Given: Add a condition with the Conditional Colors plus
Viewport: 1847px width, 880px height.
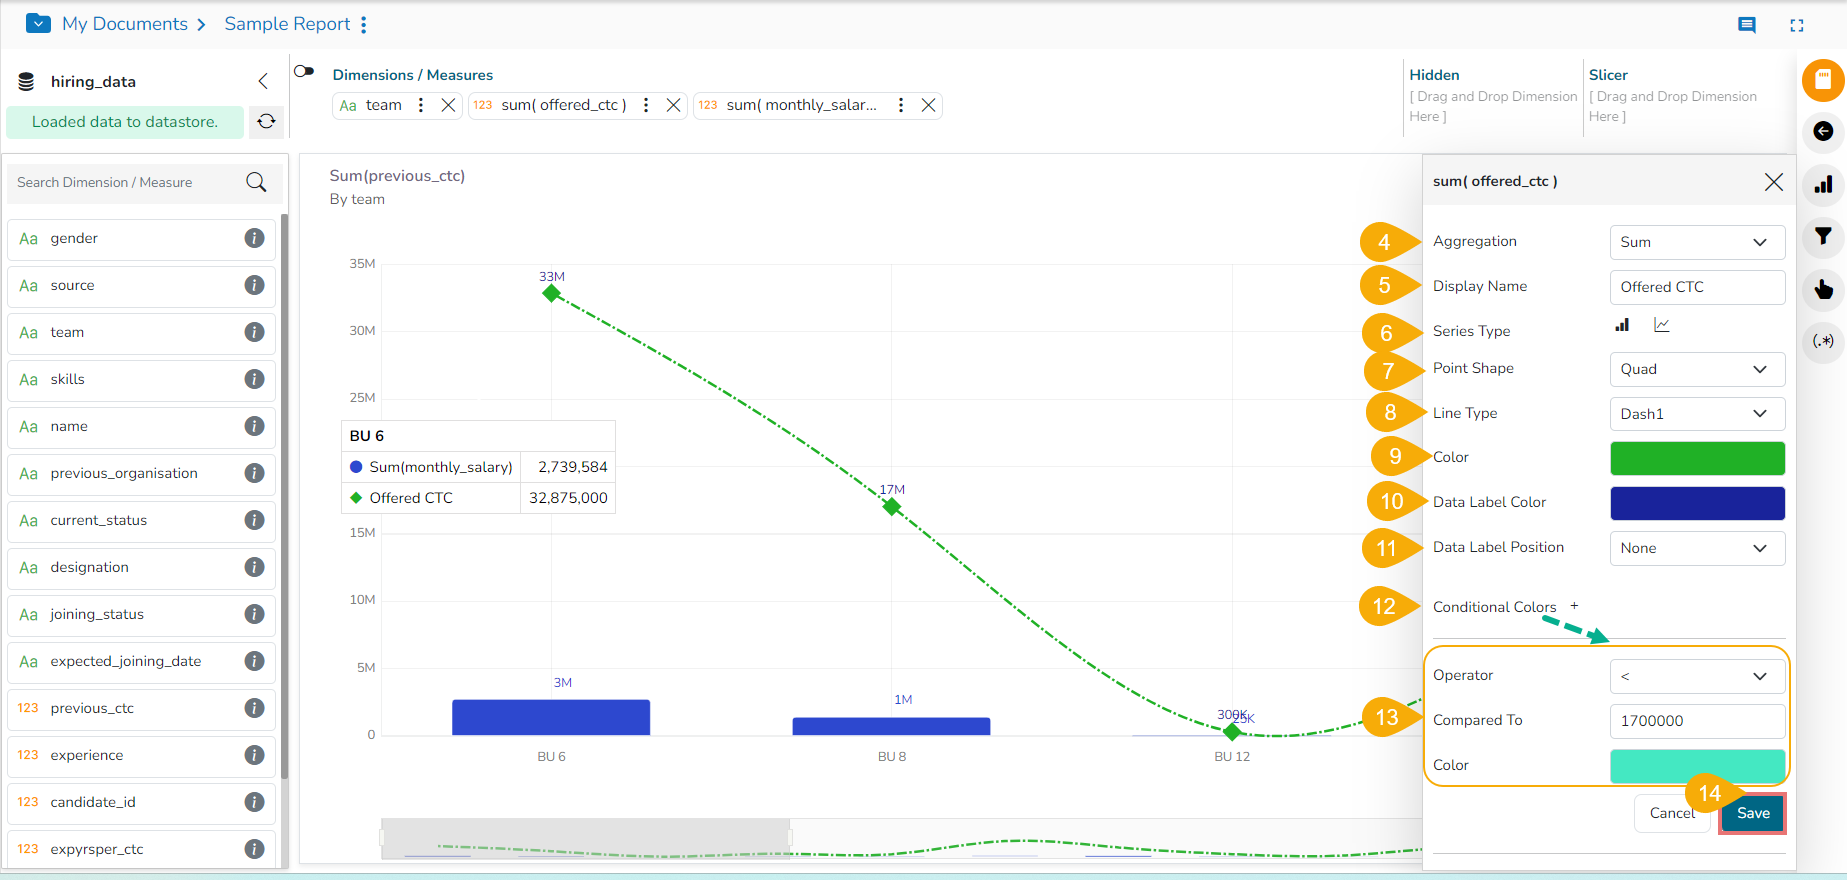Looking at the screenshot, I should [1574, 606].
